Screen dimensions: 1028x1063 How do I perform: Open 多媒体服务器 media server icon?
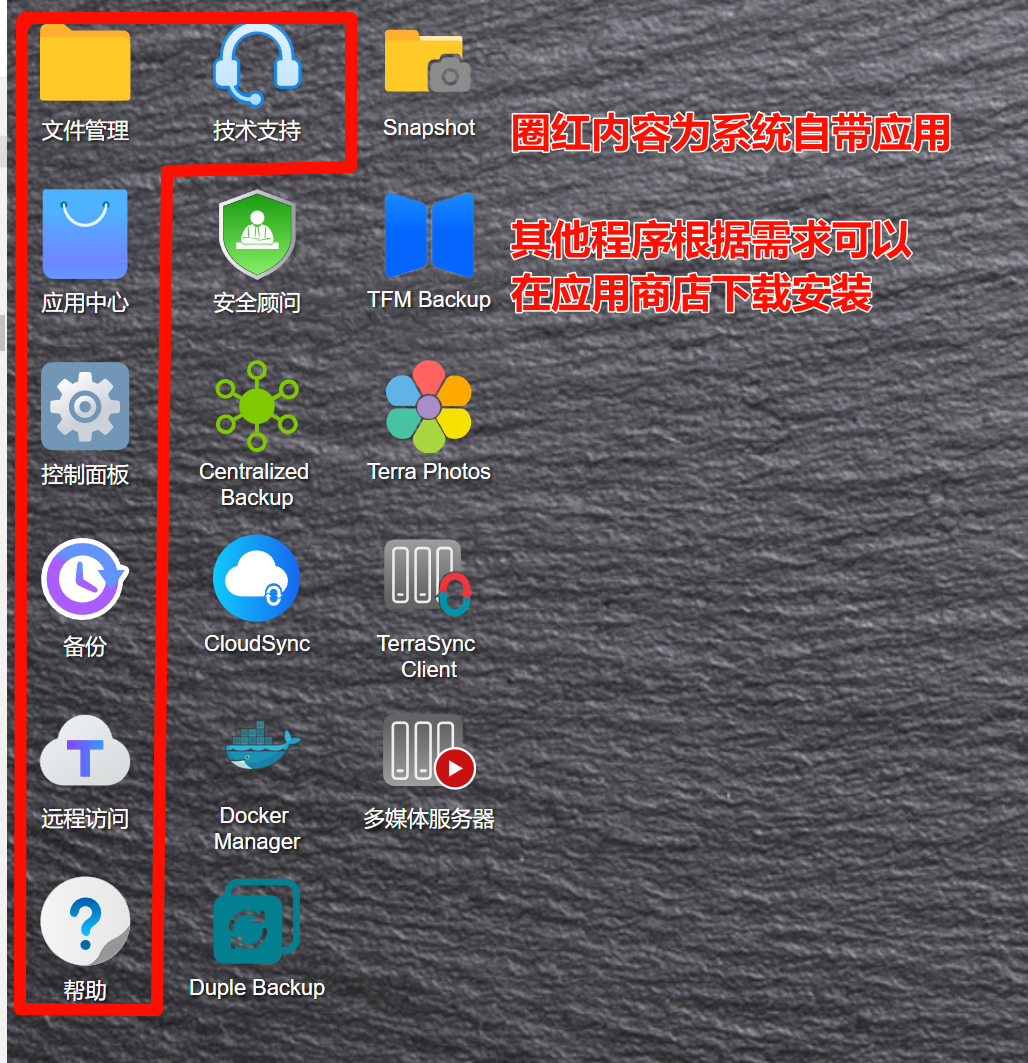429,750
